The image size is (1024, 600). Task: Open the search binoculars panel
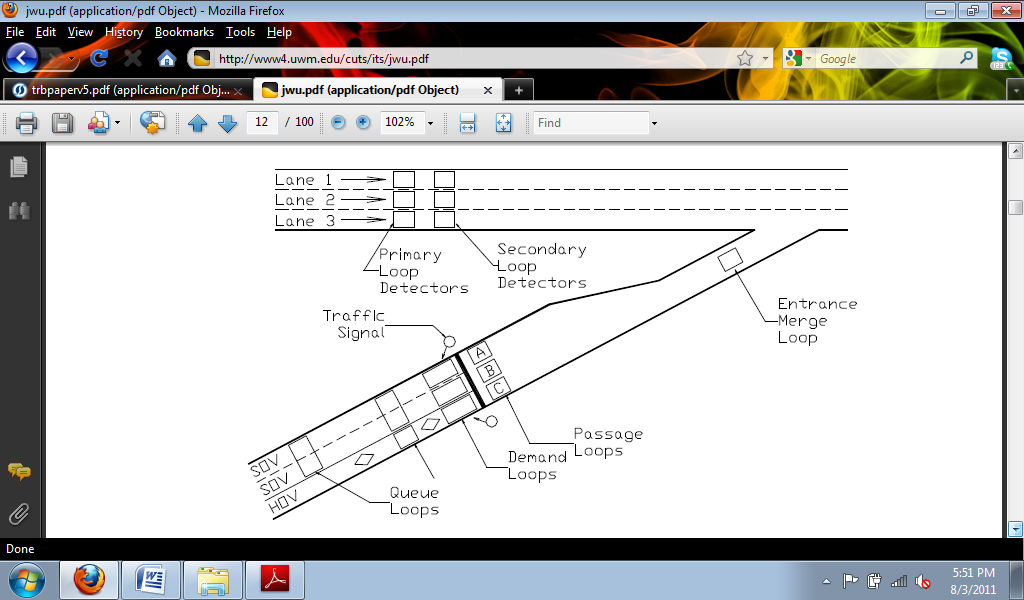click(18, 210)
